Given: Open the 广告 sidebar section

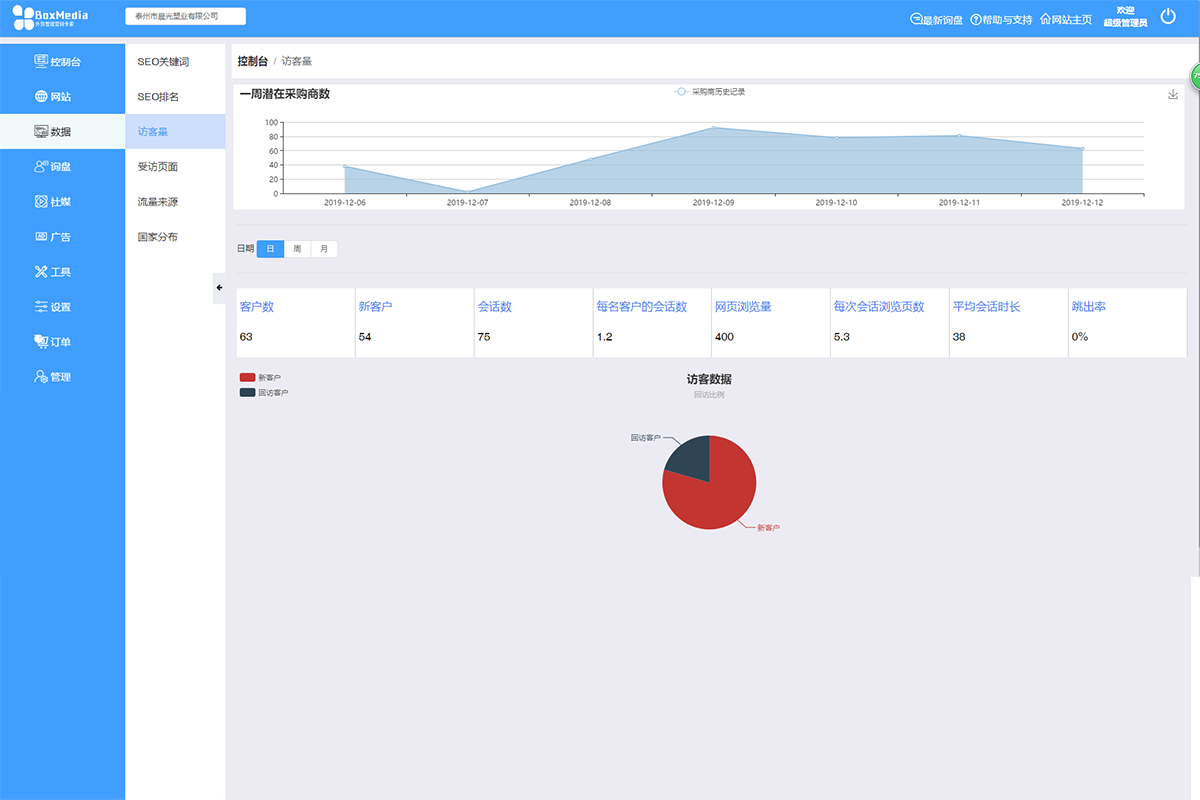Looking at the screenshot, I should click(x=62, y=237).
